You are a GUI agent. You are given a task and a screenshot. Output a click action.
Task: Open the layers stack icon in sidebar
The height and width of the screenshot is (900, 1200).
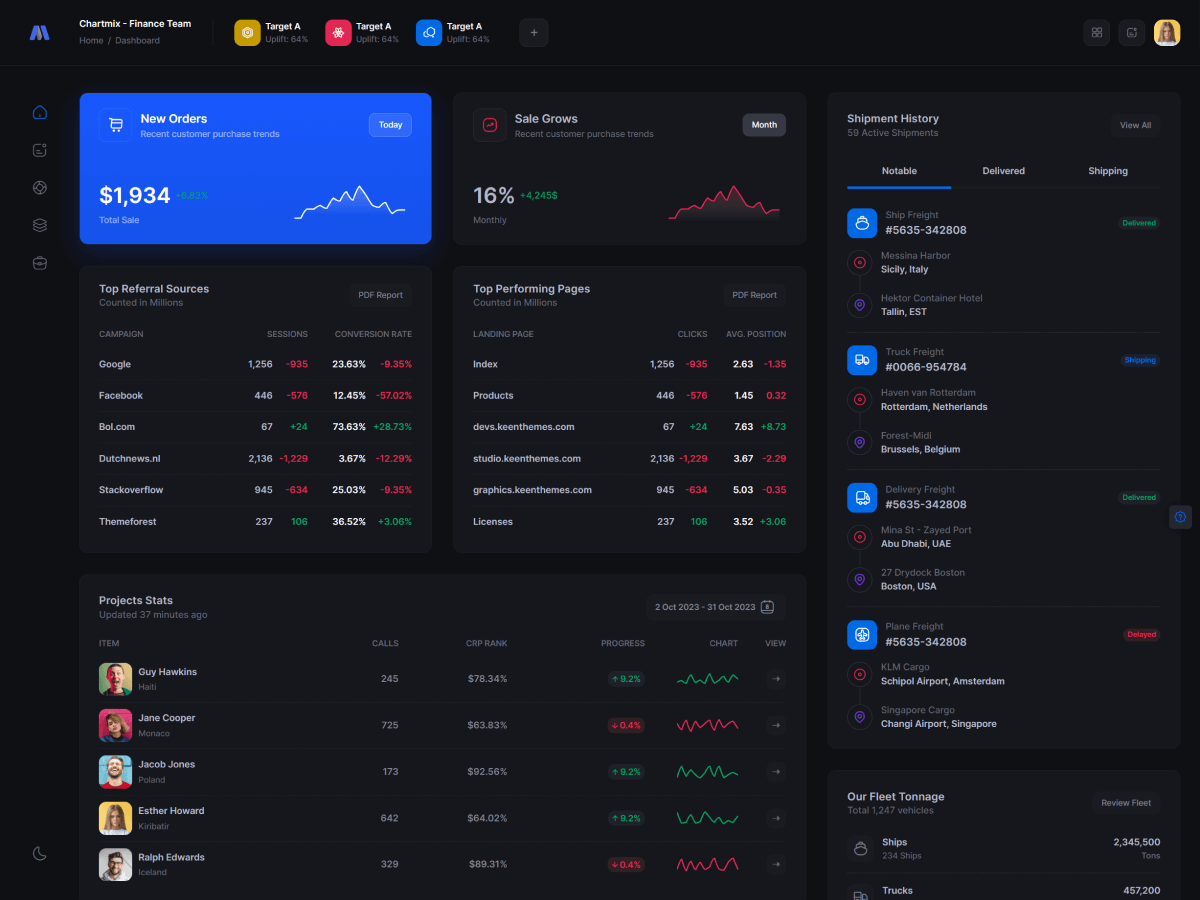[40, 225]
